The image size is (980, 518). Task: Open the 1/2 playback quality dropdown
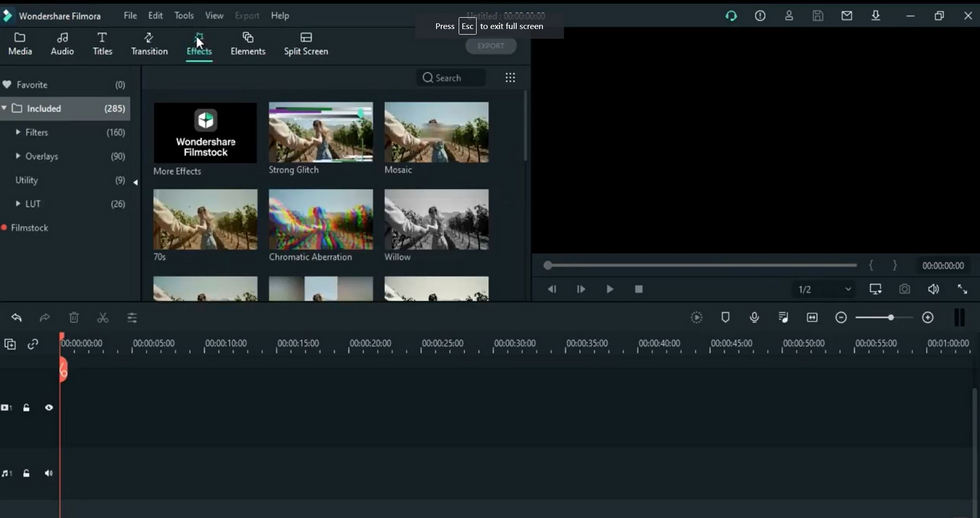(x=824, y=289)
